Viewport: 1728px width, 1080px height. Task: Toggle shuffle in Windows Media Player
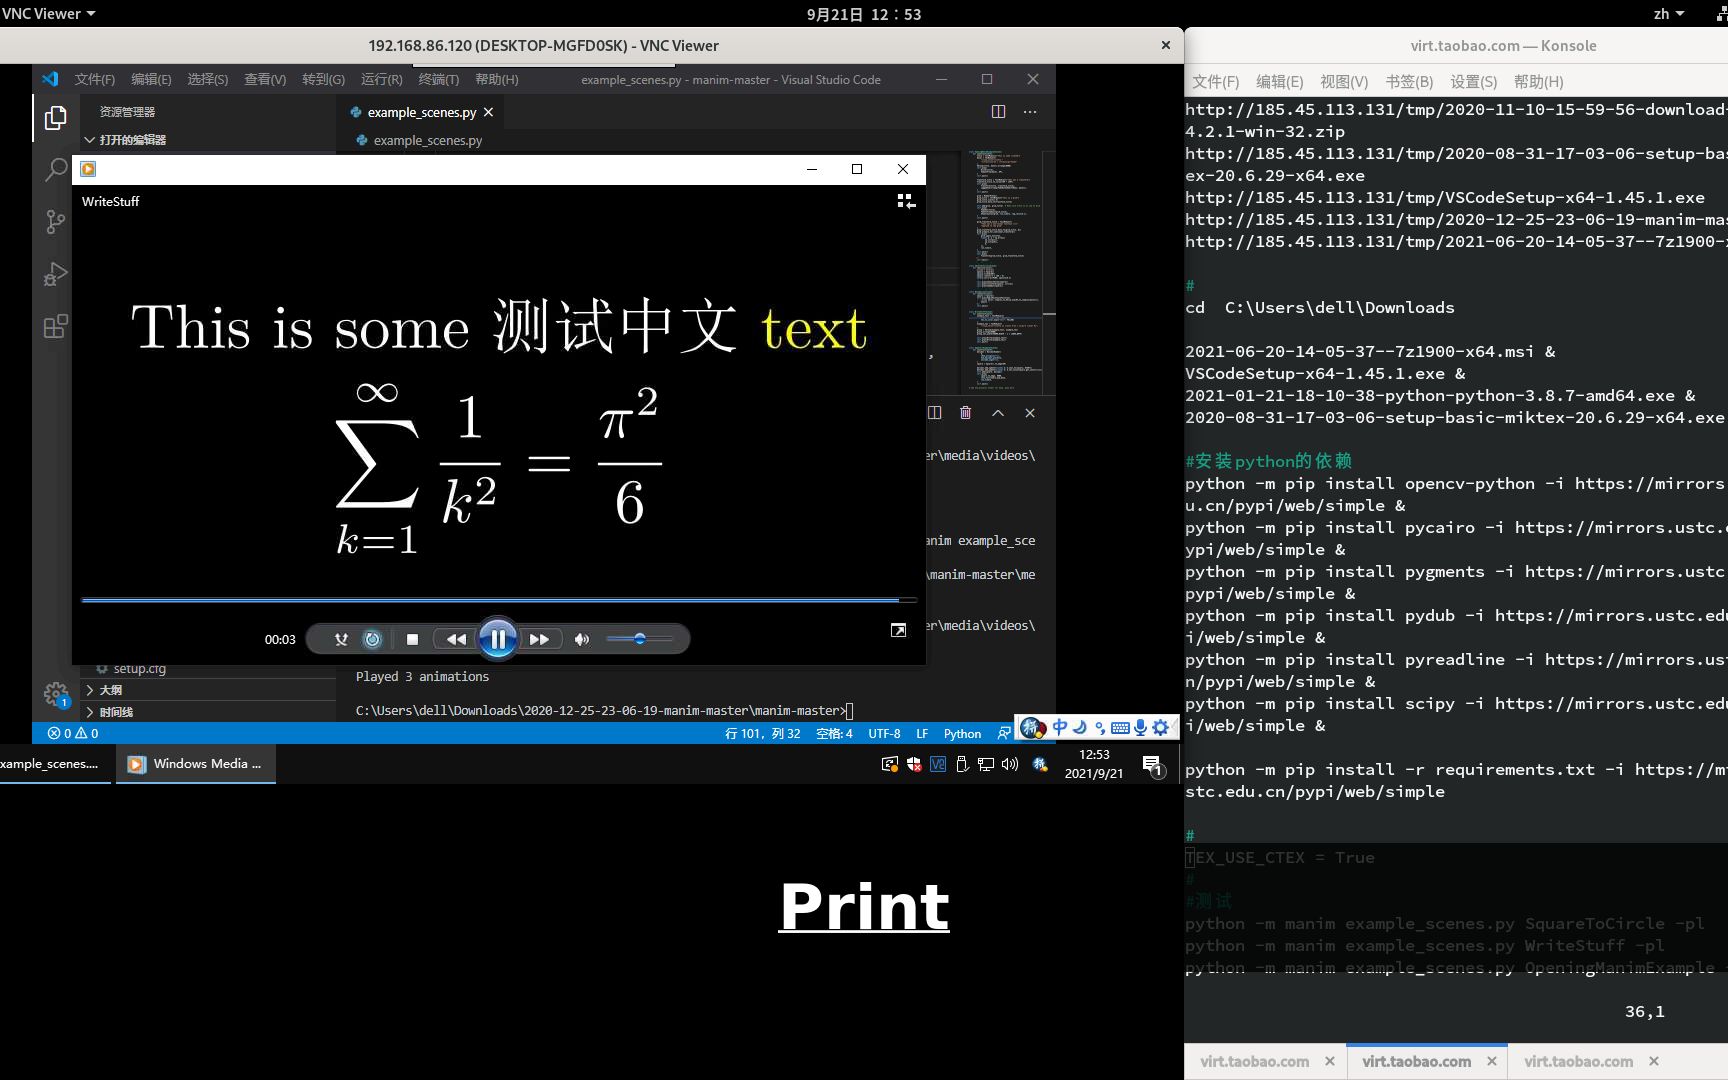(x=341, y=639)
